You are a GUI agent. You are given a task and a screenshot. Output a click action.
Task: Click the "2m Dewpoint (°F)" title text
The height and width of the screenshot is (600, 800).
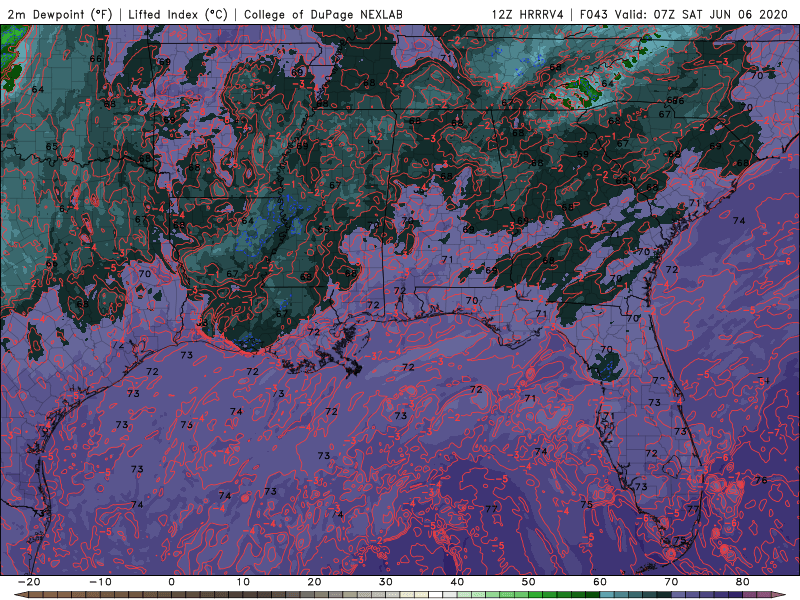[59, 14]
